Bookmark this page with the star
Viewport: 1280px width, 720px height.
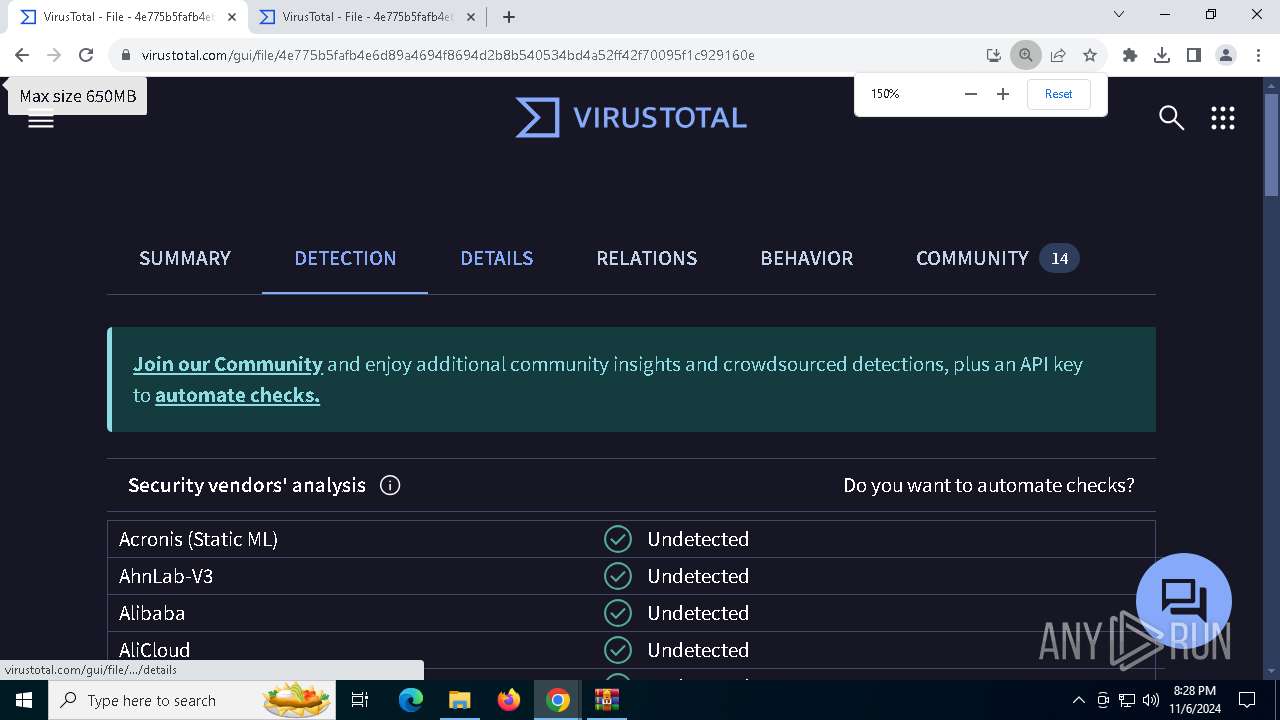(x=1090, y=55)
